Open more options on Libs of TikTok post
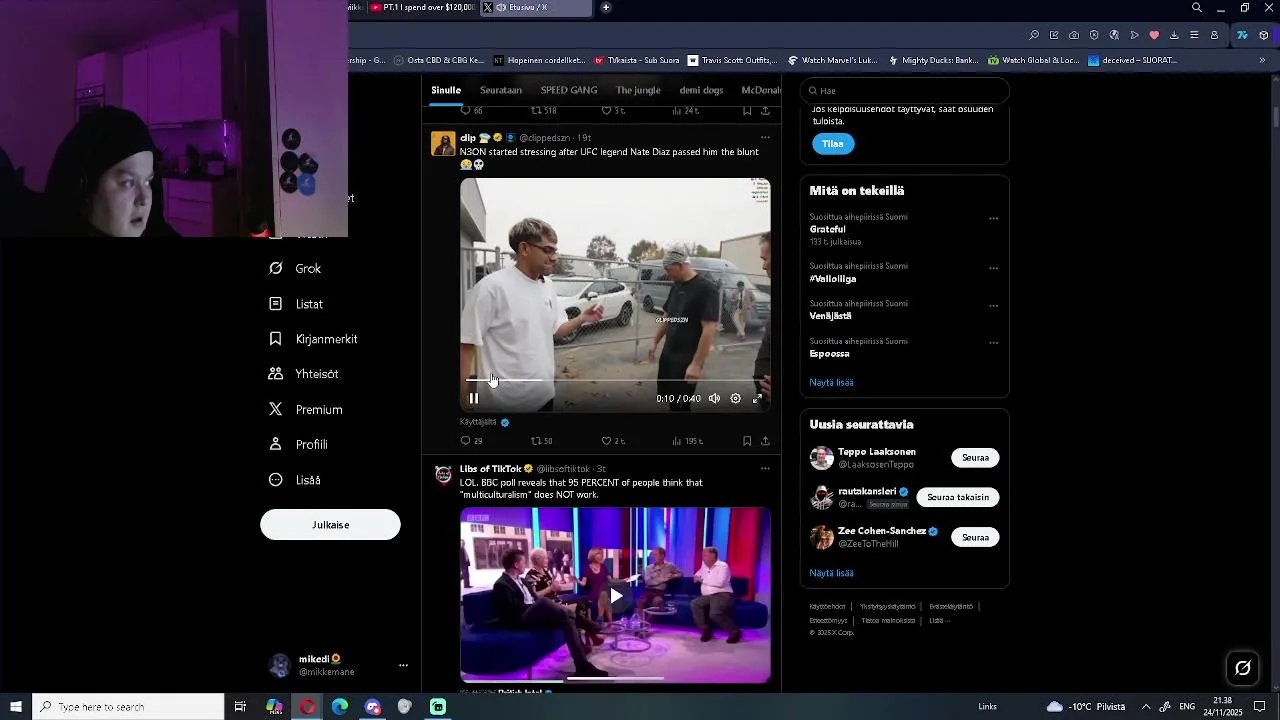The image size is (1280, 720). (765, 468)
